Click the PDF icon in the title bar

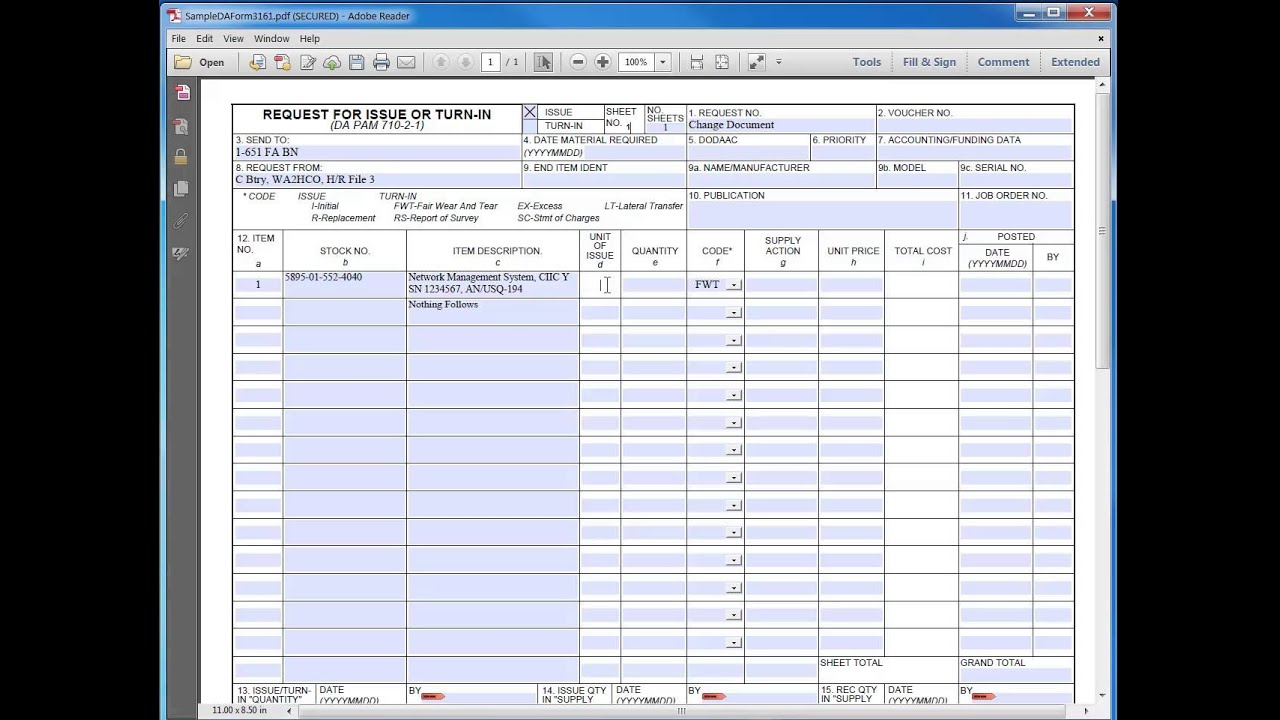(x=174, y=15)
